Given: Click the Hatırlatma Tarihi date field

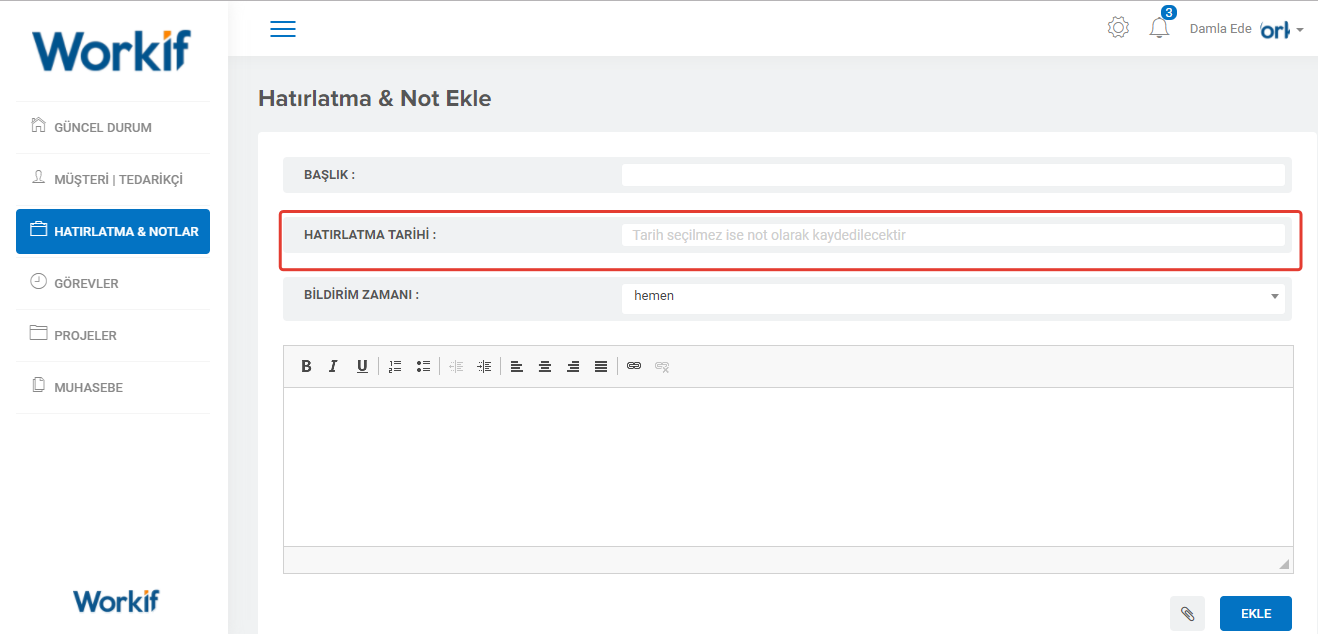Looking at the screenshot, I should [x=953, y=235].
